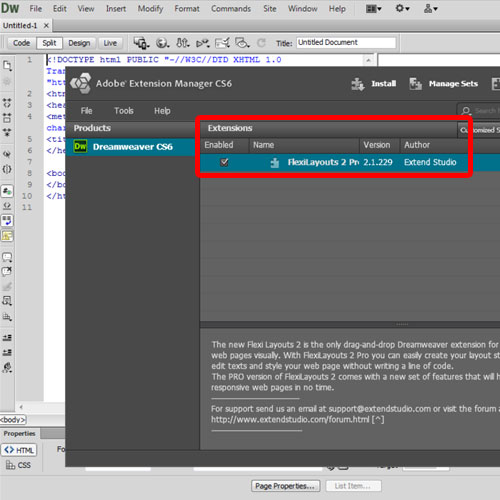The height and width of the screenshot is (500, 500).
Task: Open the Edit menu
Action: click(x=60, y=9)
